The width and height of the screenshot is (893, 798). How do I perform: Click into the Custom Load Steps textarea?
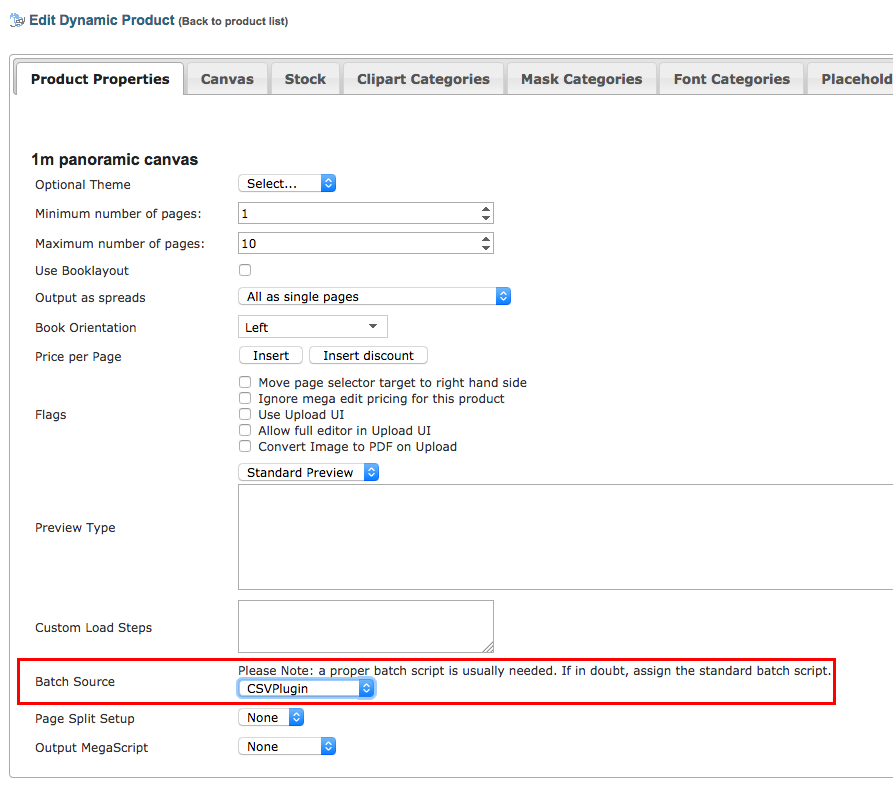[x=365, y=626]
